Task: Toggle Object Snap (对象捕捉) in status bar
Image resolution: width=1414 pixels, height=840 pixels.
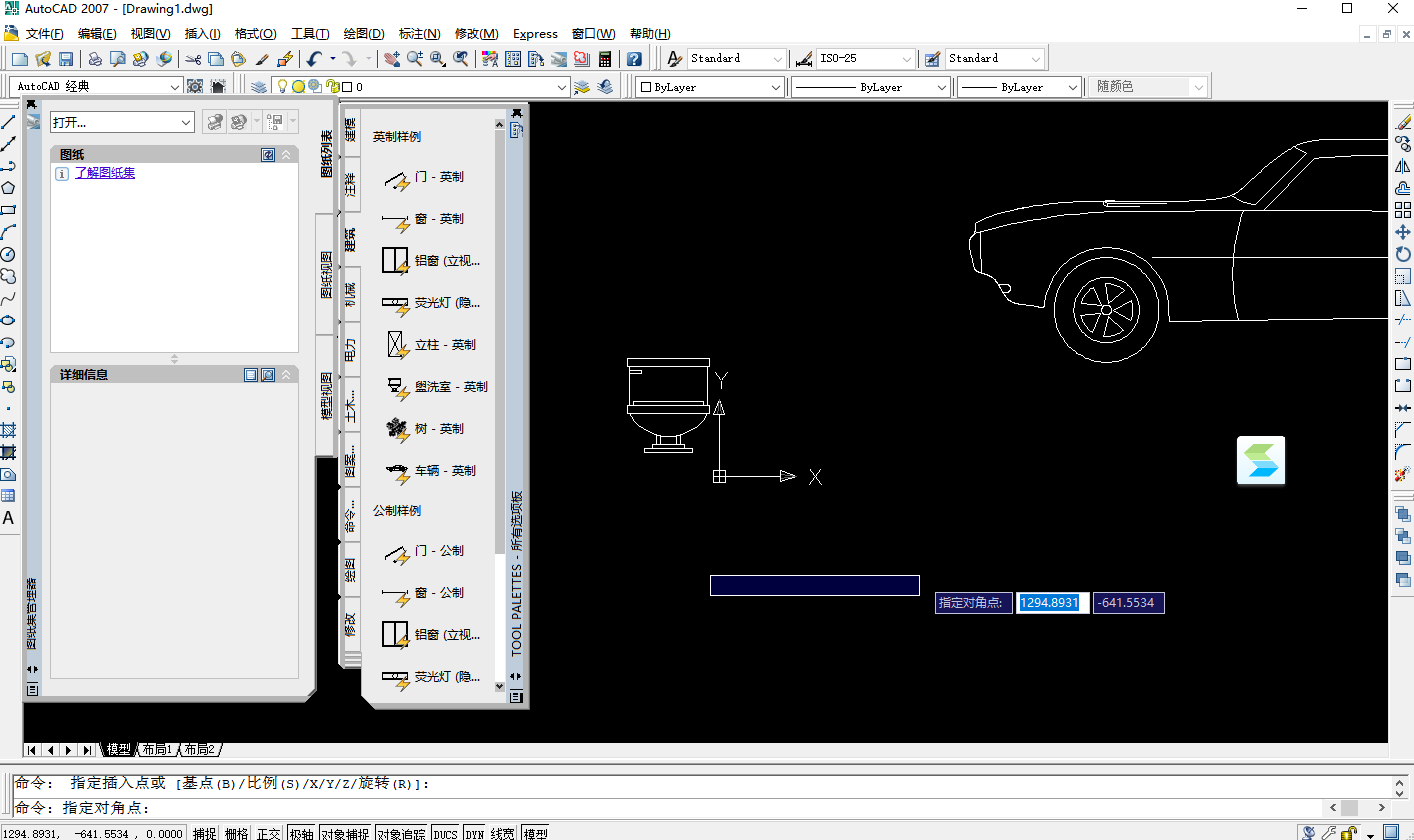Action: pyautogui.click(x=345, y=833)
